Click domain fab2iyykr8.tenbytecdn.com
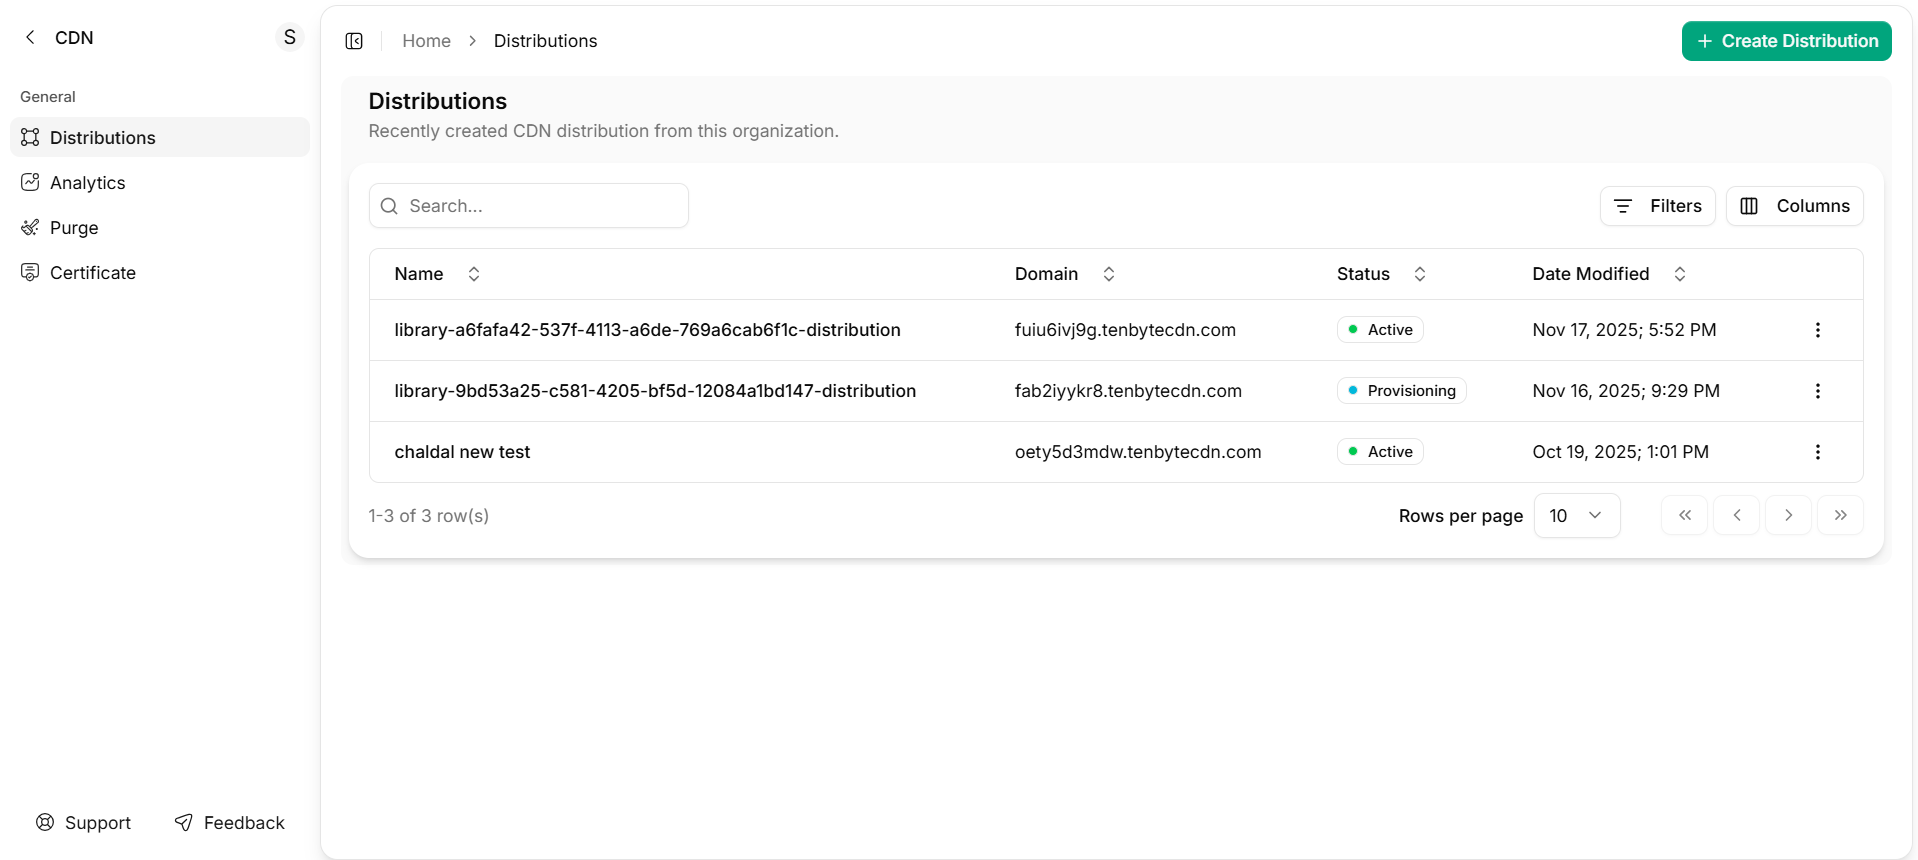The height and width of the screenshot is (860, 1918). (x=1128, y=391)
